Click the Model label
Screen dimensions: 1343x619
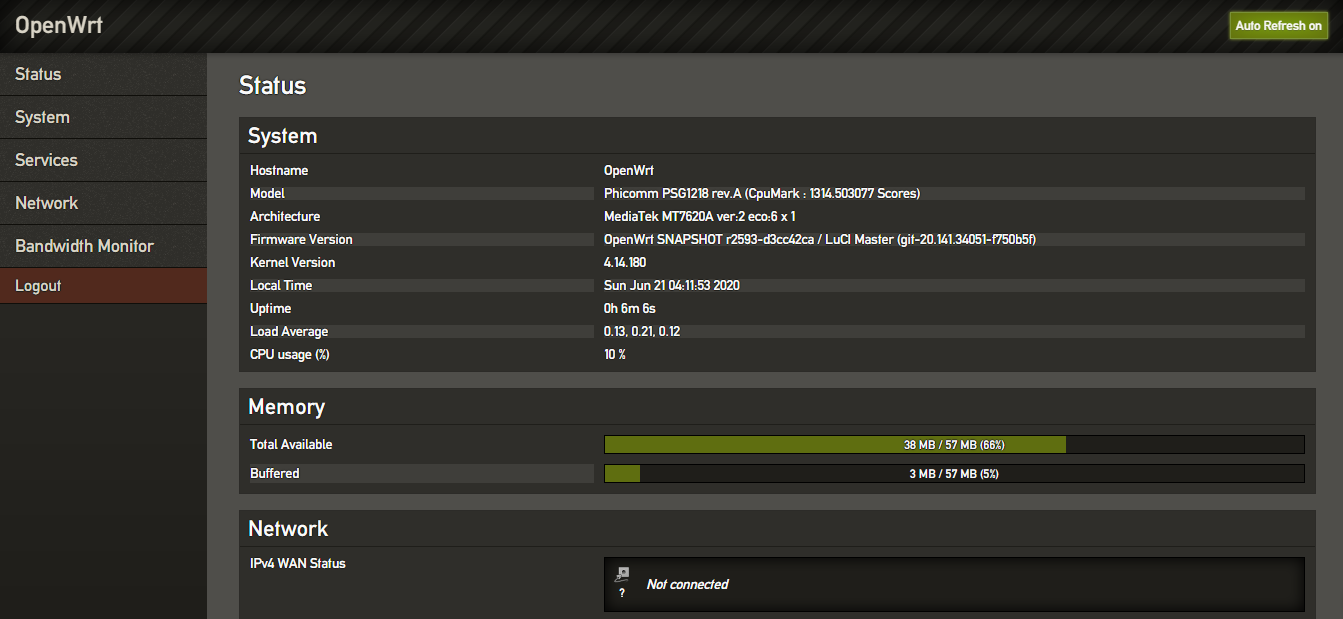[267, 193]
